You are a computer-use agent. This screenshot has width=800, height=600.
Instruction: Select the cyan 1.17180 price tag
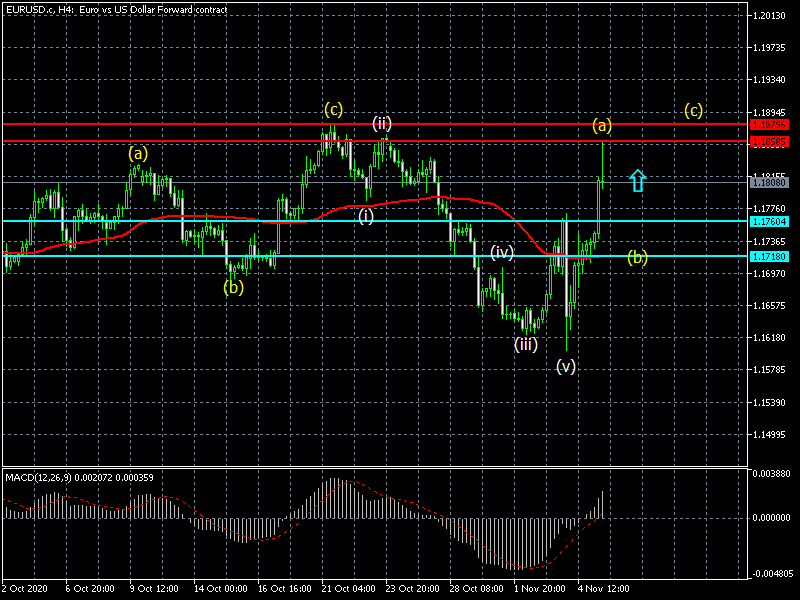click(771, 257)
